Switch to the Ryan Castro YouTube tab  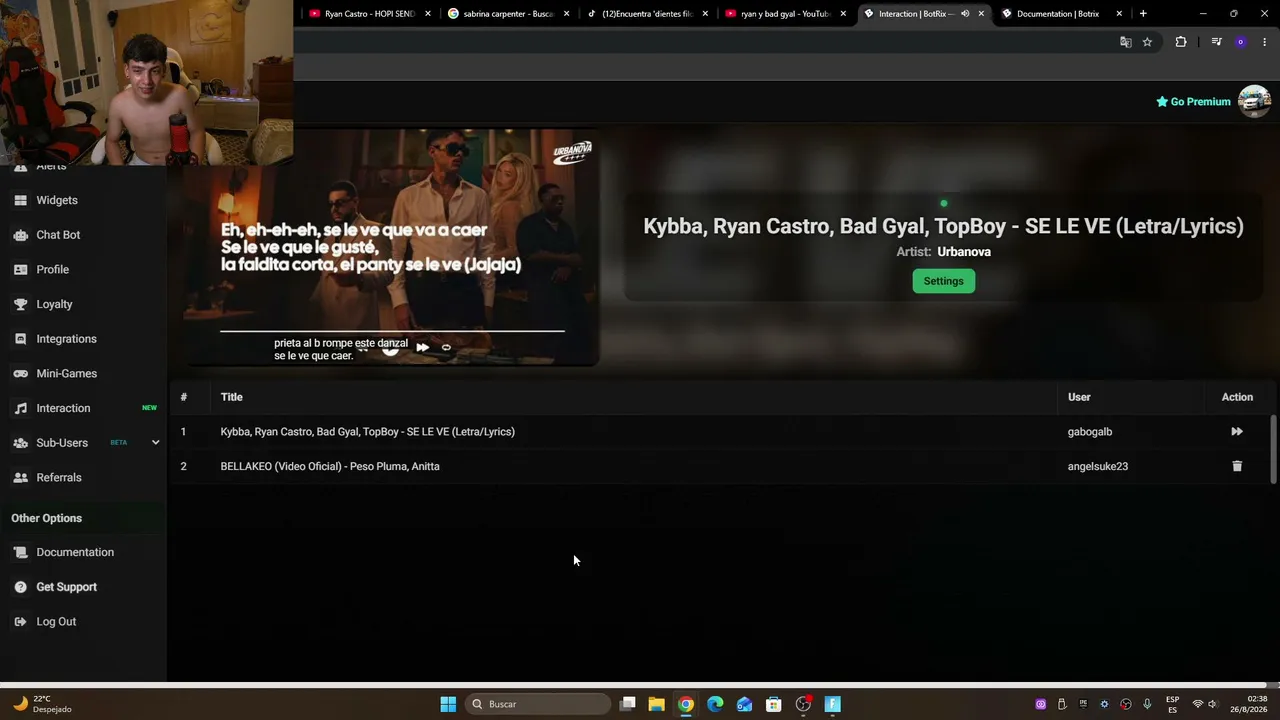(x=370, y=14)
